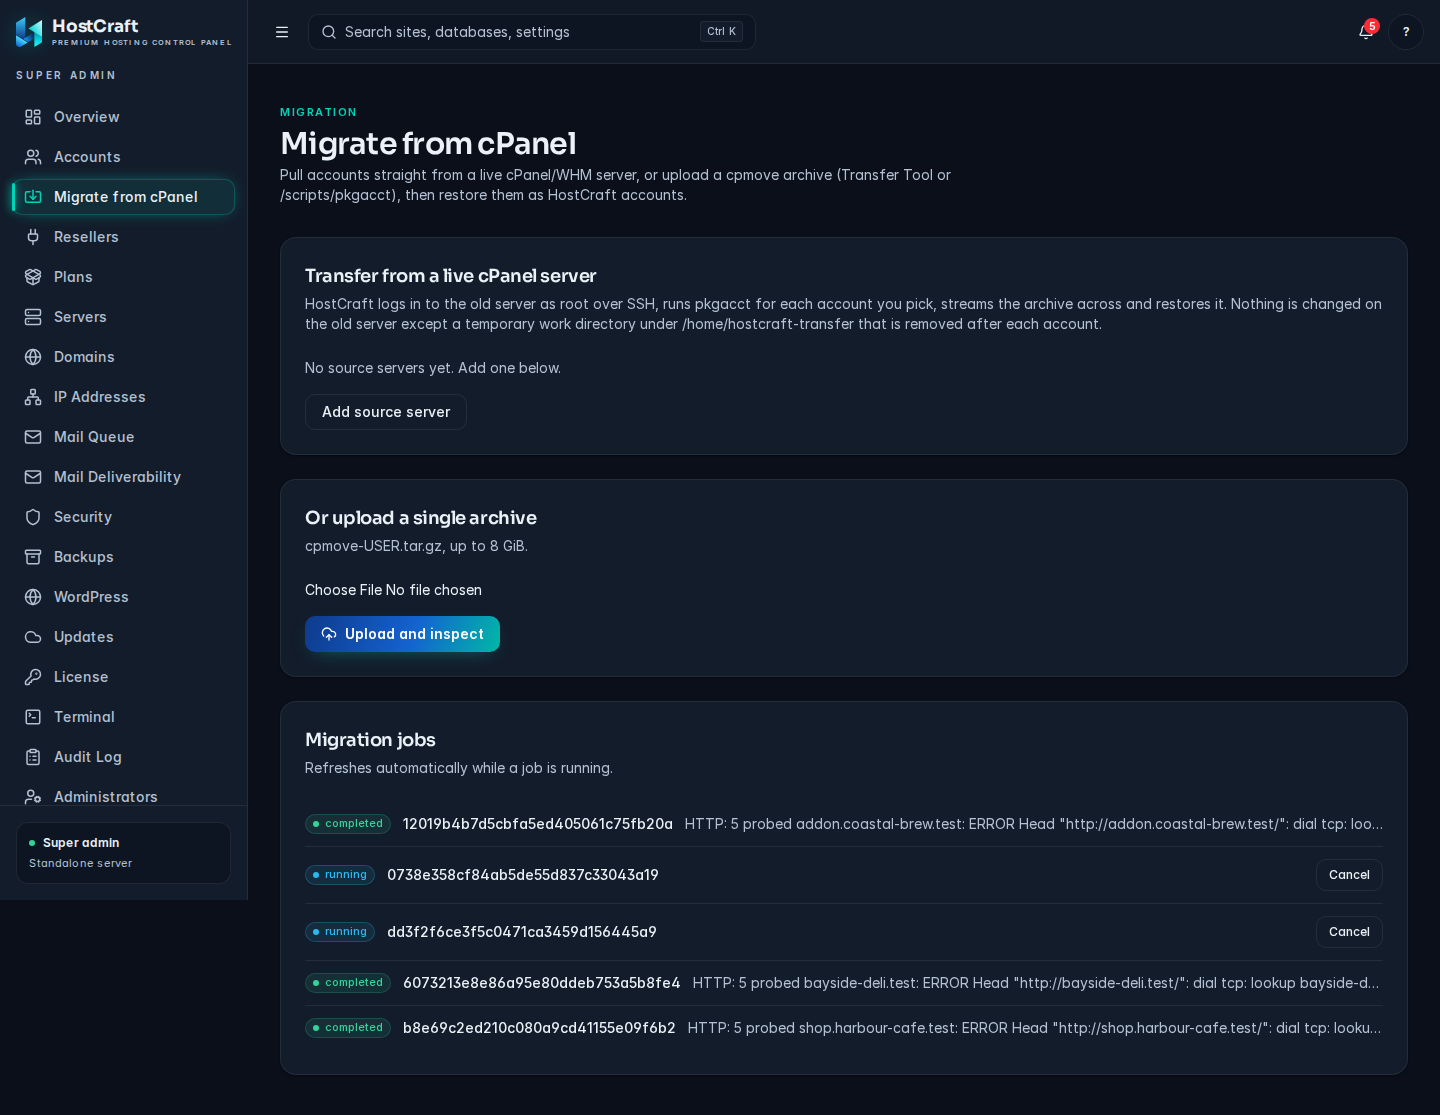Open the Migrate from cPanel menu item
The width and height of the screenshot is (1440, 1115).
[x=124, y=197]
